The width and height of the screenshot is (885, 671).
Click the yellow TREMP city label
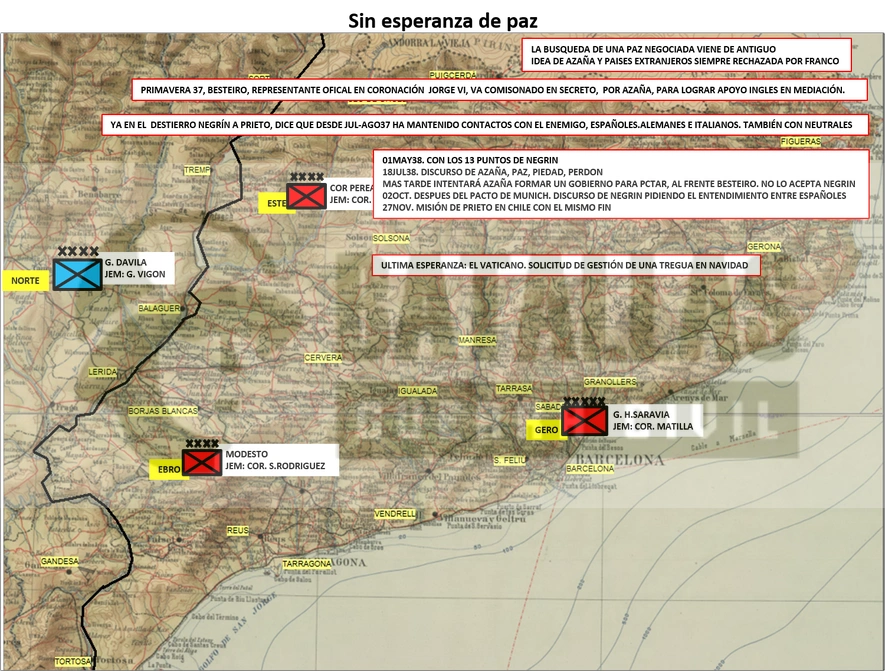197,170
